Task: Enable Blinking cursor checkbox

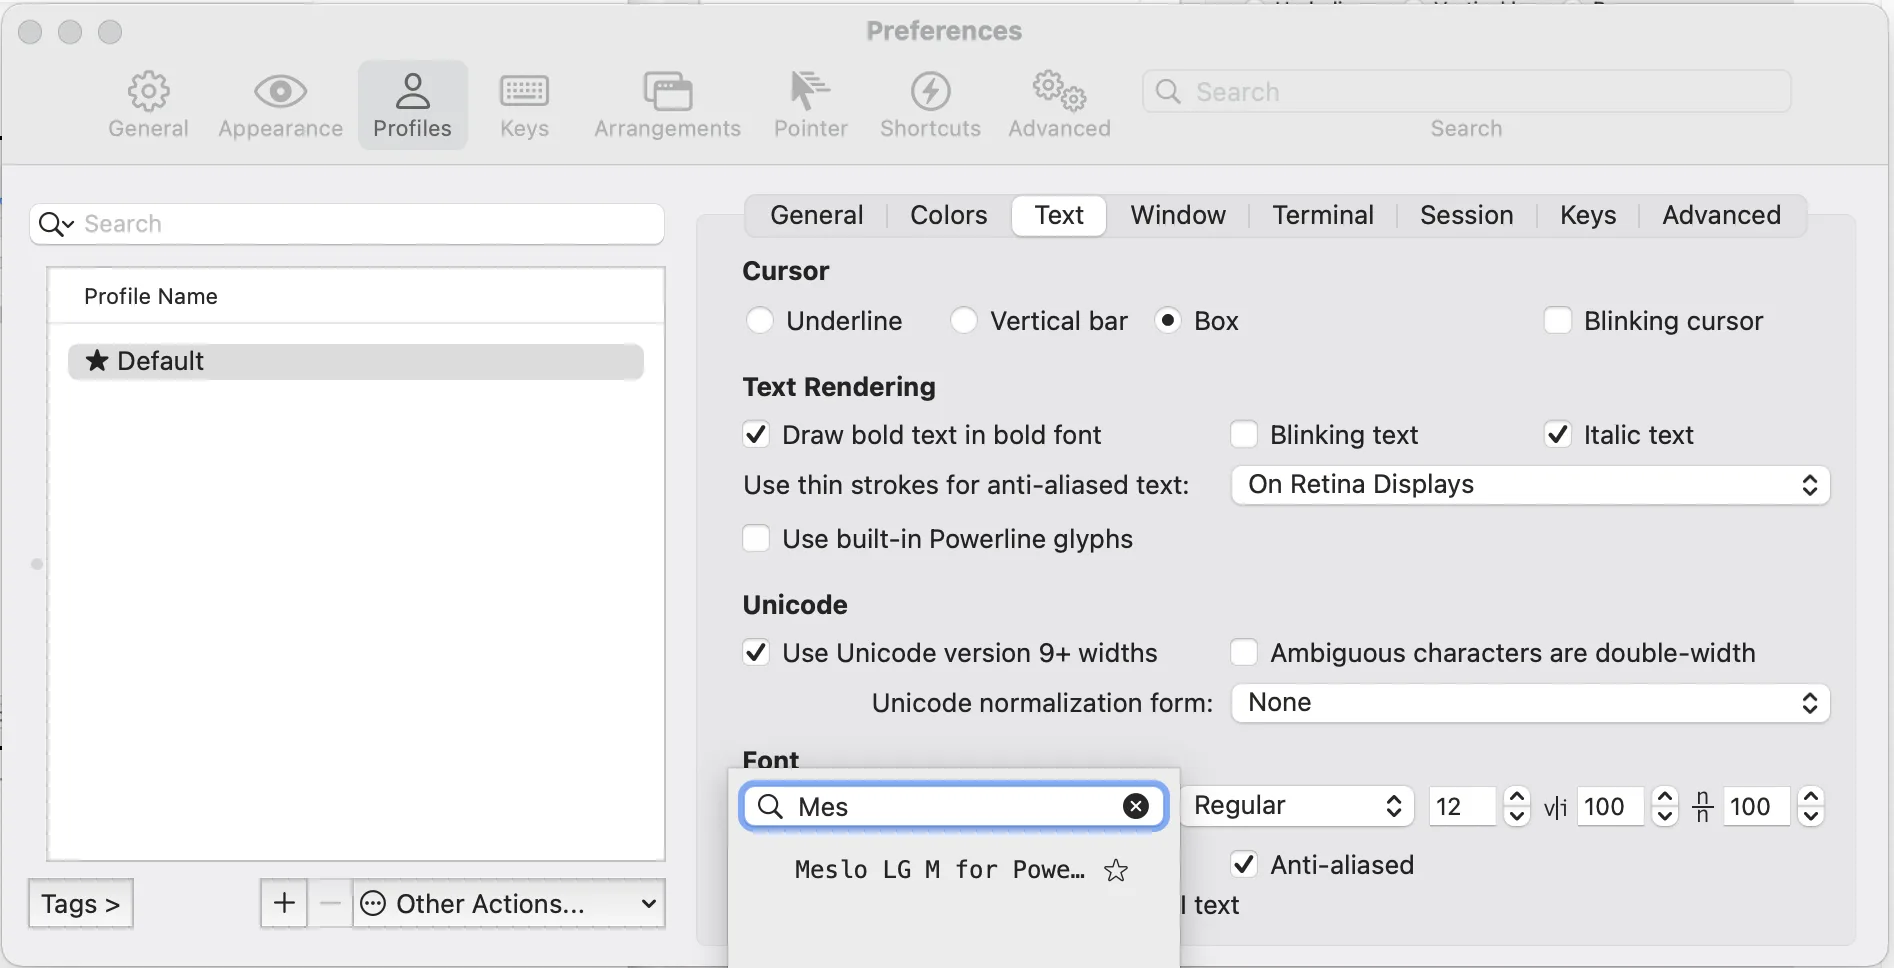Action: point(1558,321)
